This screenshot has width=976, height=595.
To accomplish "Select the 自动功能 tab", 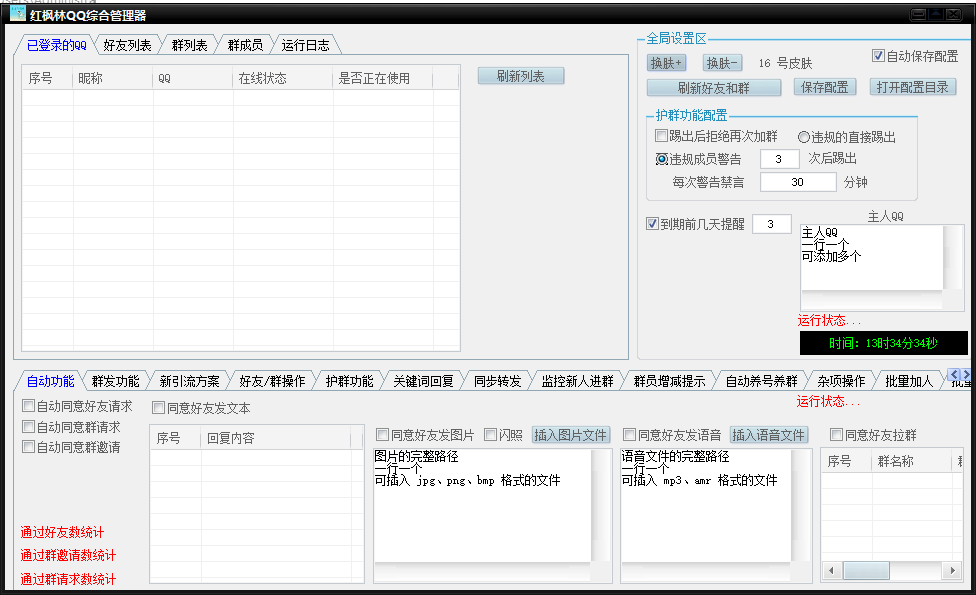I will point(50,381).
